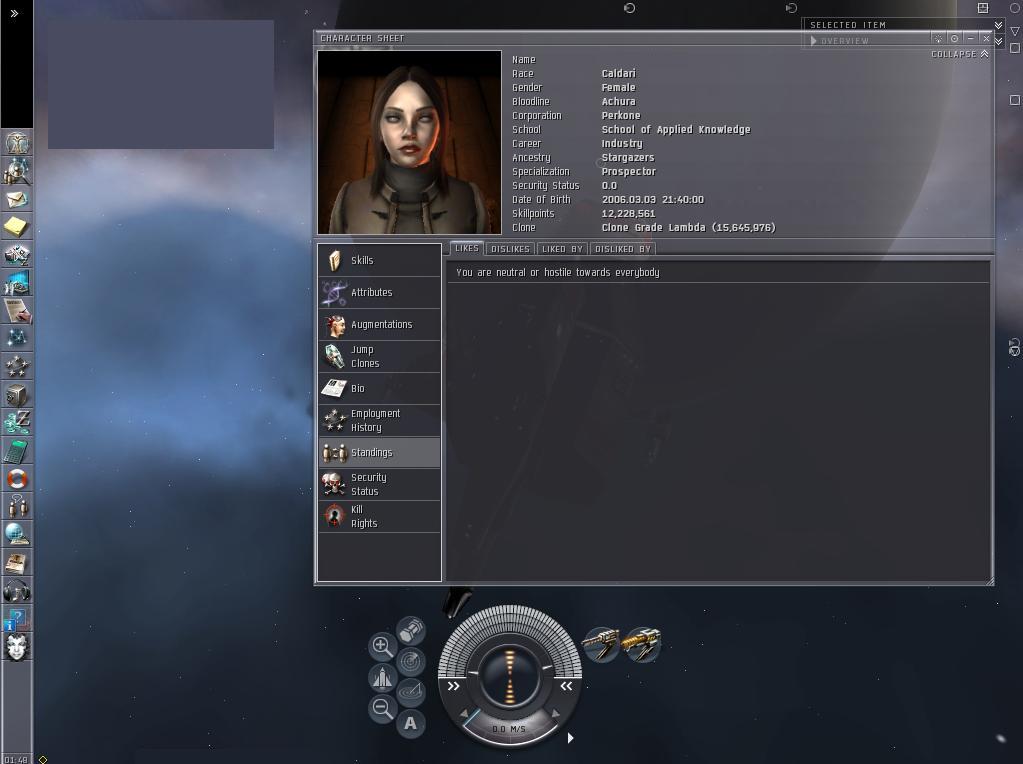Expand HUD left double-arrow panel
This screenshot has height=764, width=1023.
453,686
